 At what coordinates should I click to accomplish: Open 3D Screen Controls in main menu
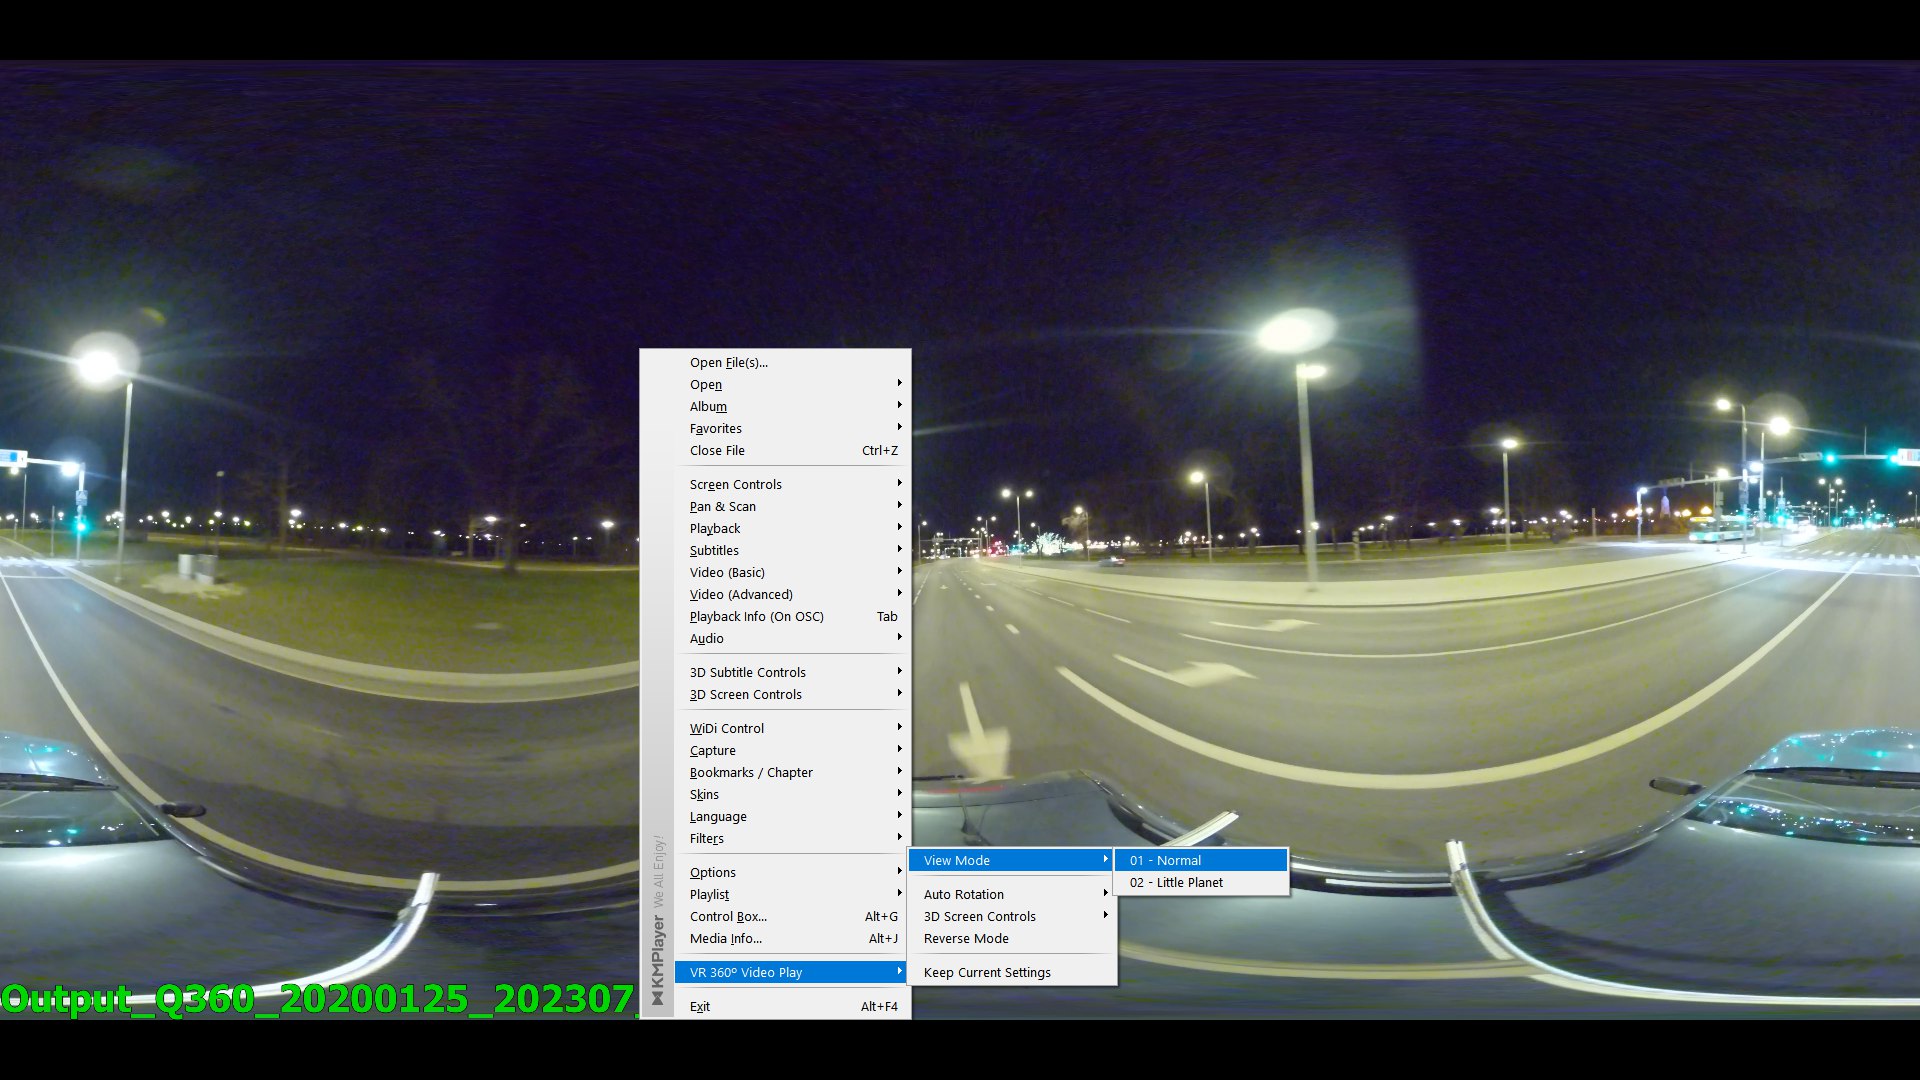(x=790, y=694)
